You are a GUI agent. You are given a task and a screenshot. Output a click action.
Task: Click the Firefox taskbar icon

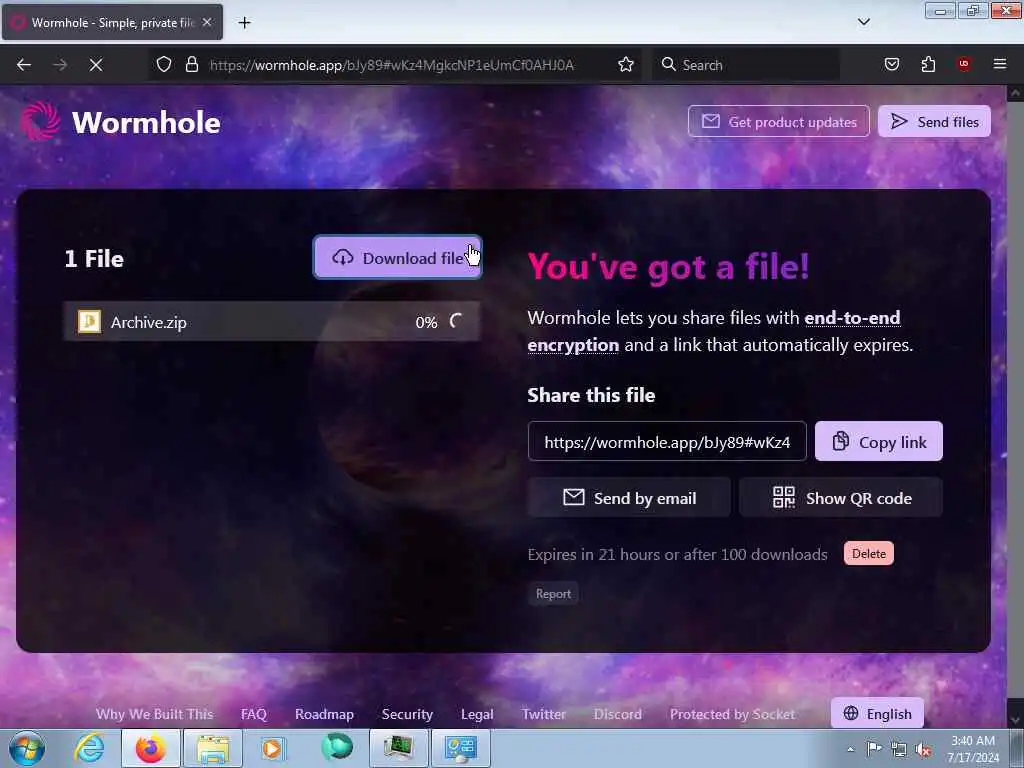click(150, 748)
